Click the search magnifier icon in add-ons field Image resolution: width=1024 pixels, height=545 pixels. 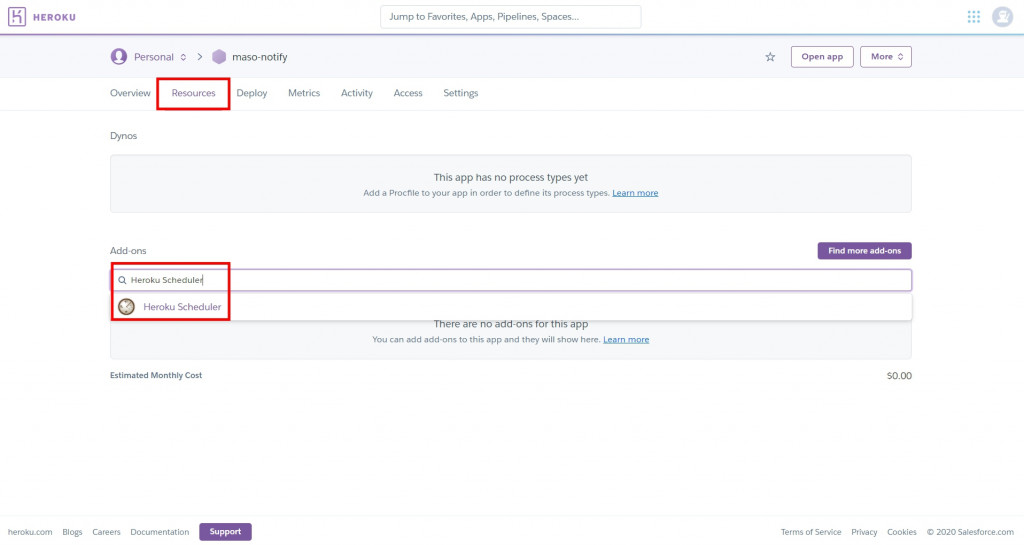(122, 280)
